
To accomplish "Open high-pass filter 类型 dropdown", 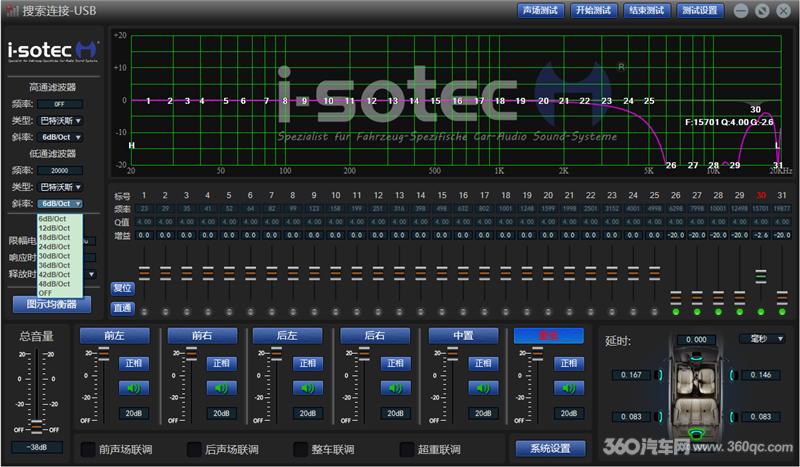I will pyautogui.click(x=60, y=121).
